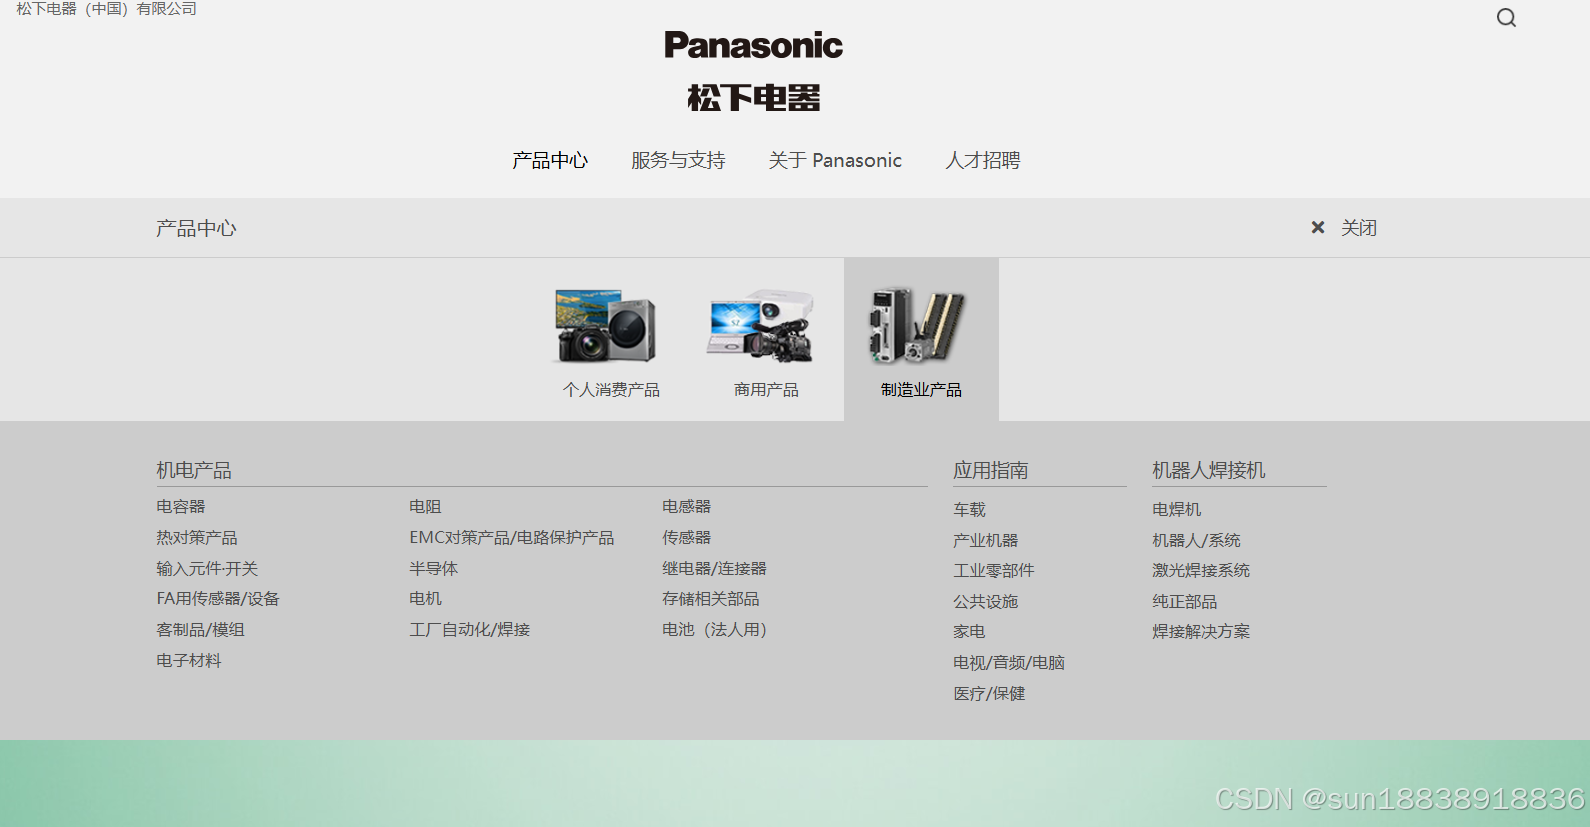Select the 制造业产品 category image
The width and height of the screenshot is (1590, 827).
(x=917, y=325)
